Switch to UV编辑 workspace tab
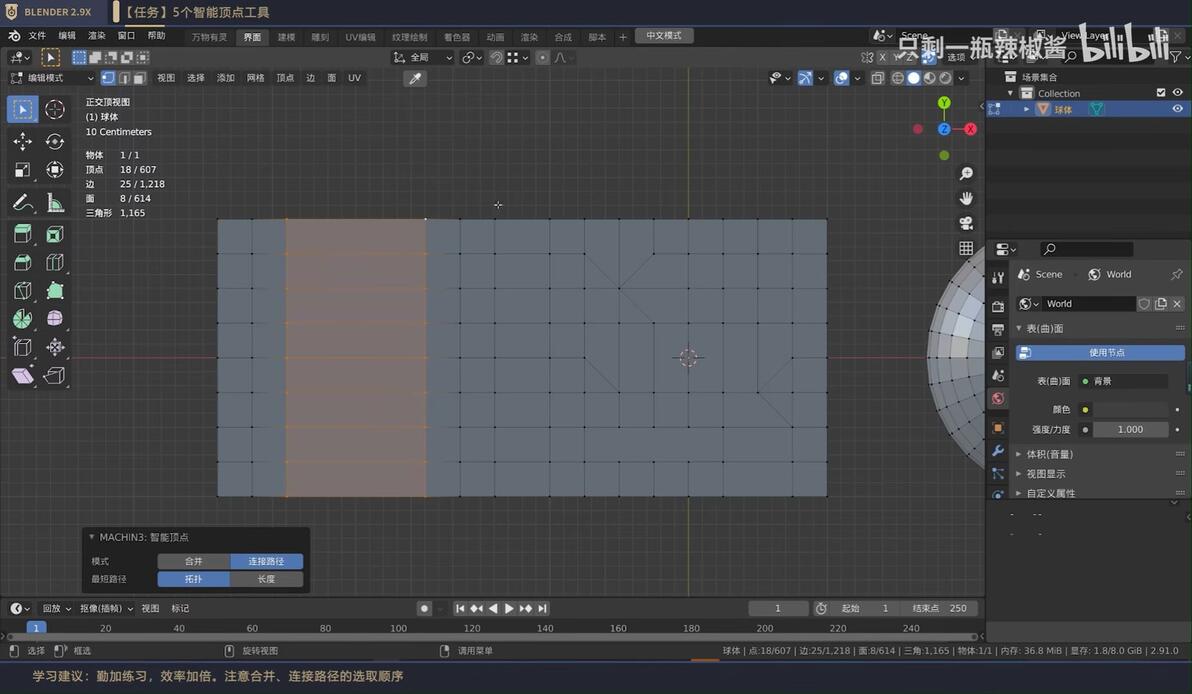 (x=360, y=36)
